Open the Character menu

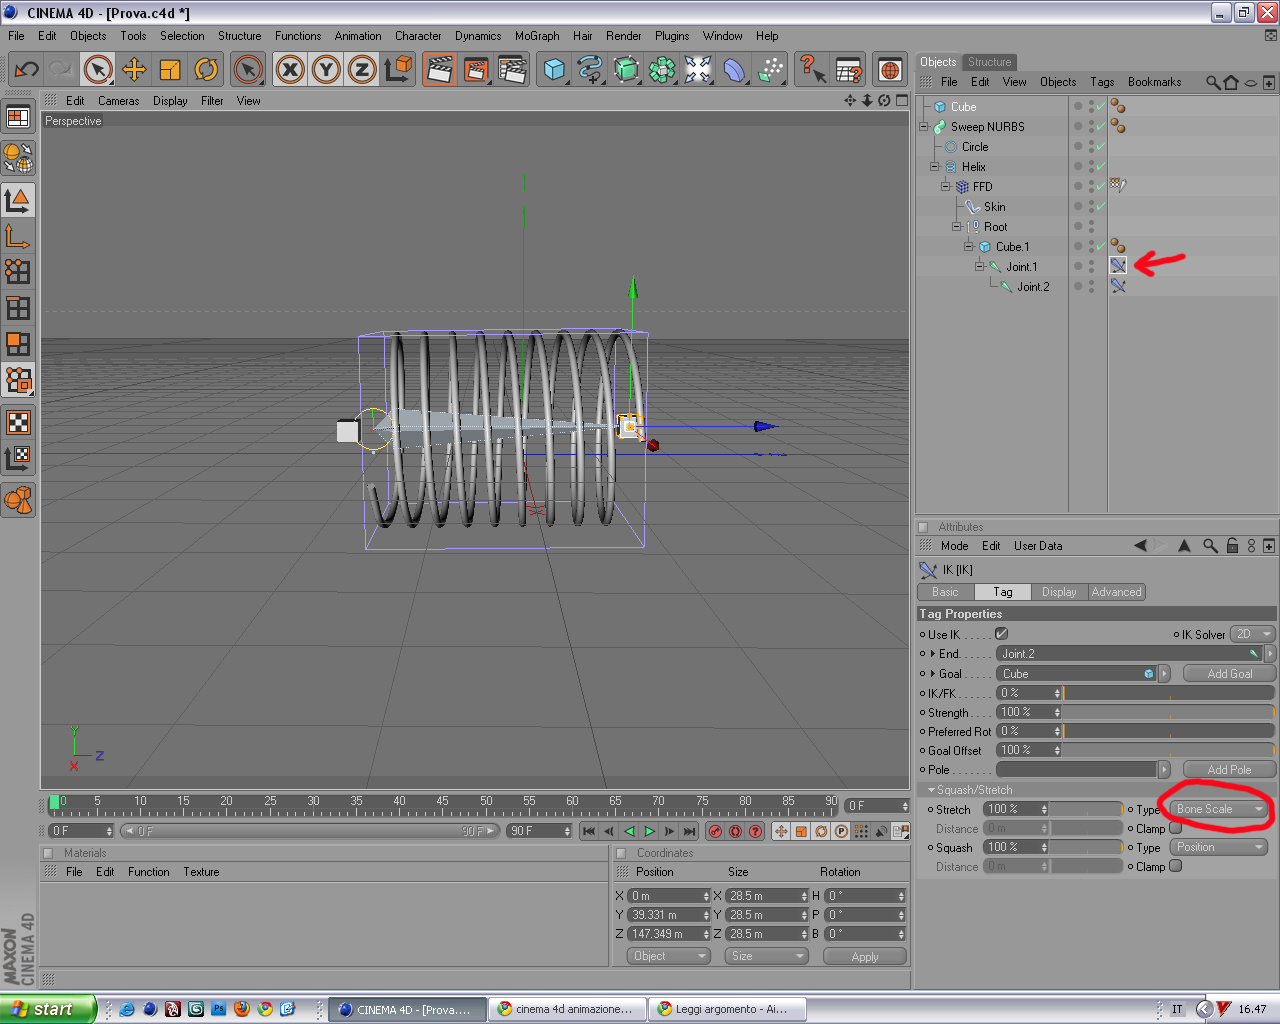[x=418, y=36]
